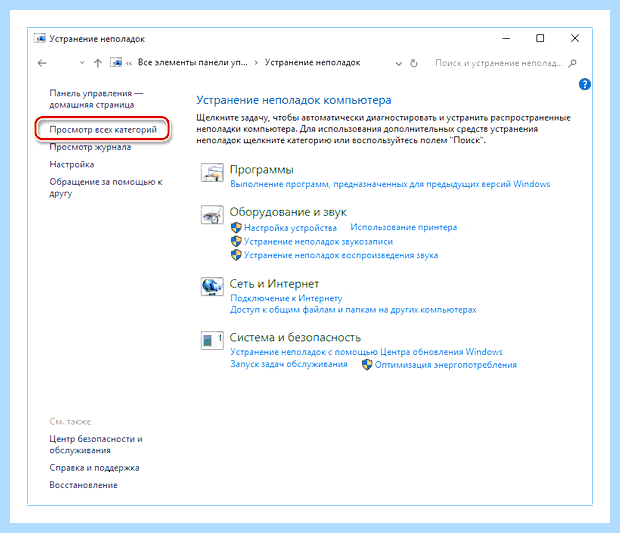
Task: Click the window title bar icon
Action: [x=40, y=39]
